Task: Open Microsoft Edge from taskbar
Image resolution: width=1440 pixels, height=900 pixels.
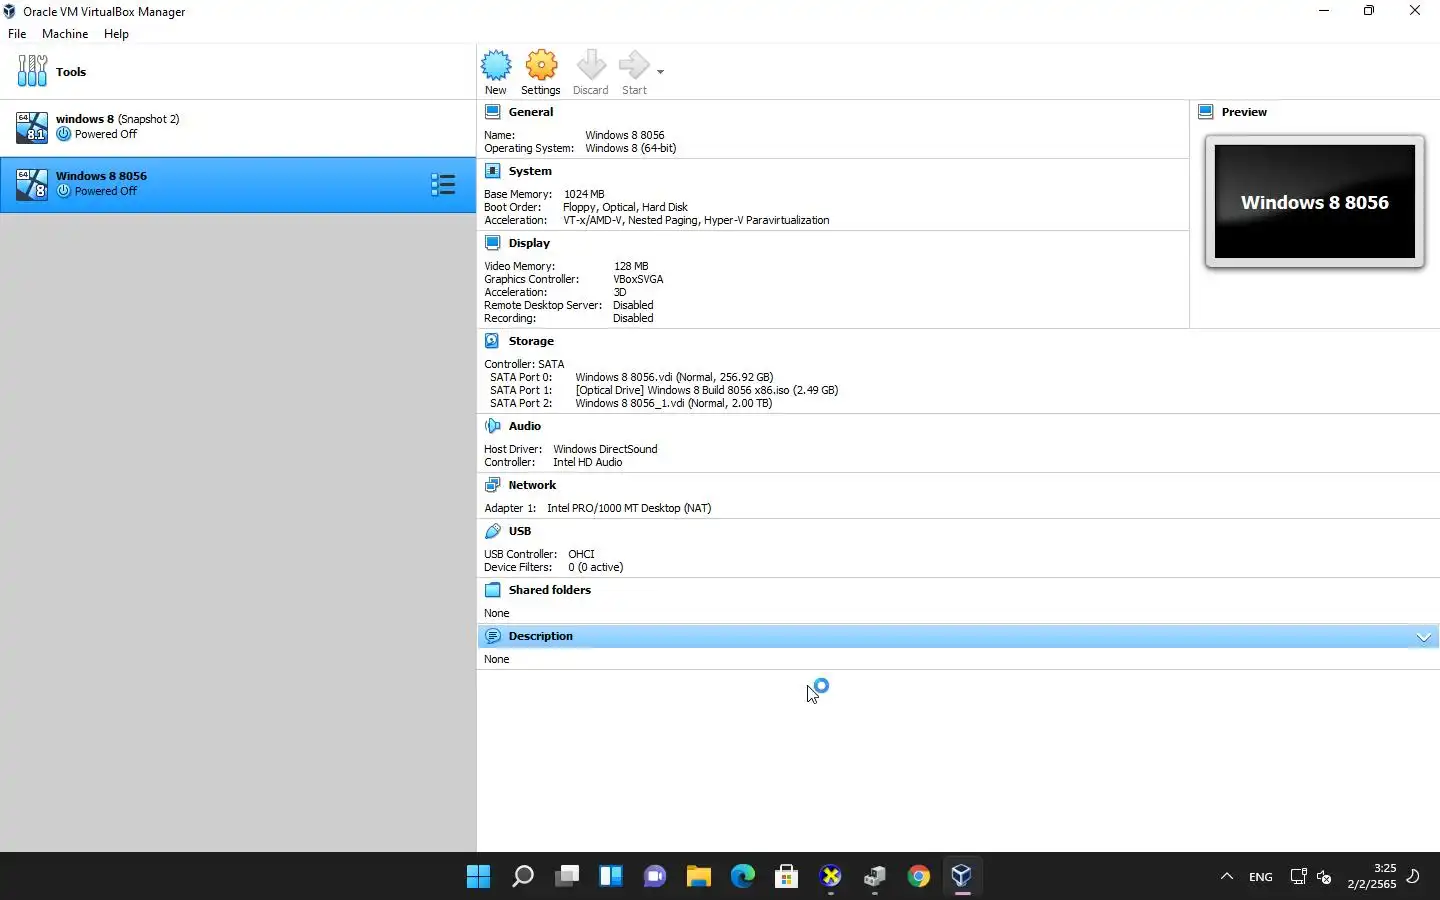Action: click(743, 877)
